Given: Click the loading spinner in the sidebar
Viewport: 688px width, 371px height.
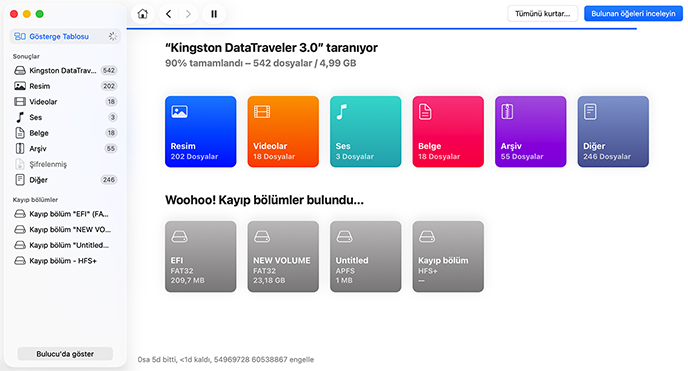Looking at the screenshot, I should 113,36.
